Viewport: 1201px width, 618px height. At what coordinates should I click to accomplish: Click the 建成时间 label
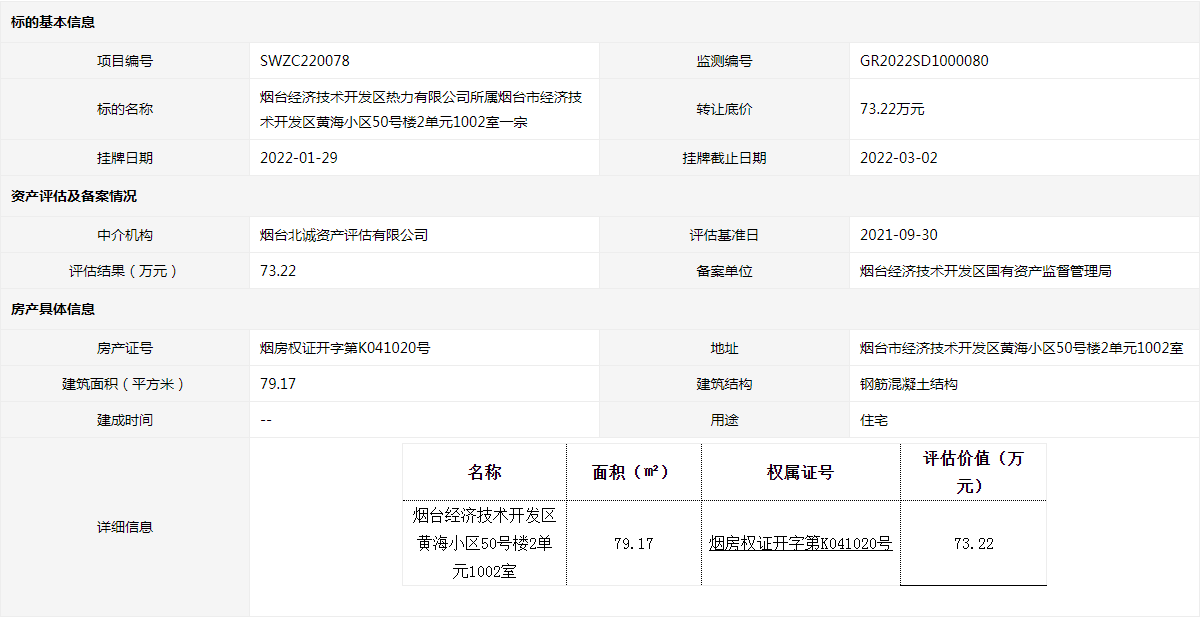click(125, 420)
